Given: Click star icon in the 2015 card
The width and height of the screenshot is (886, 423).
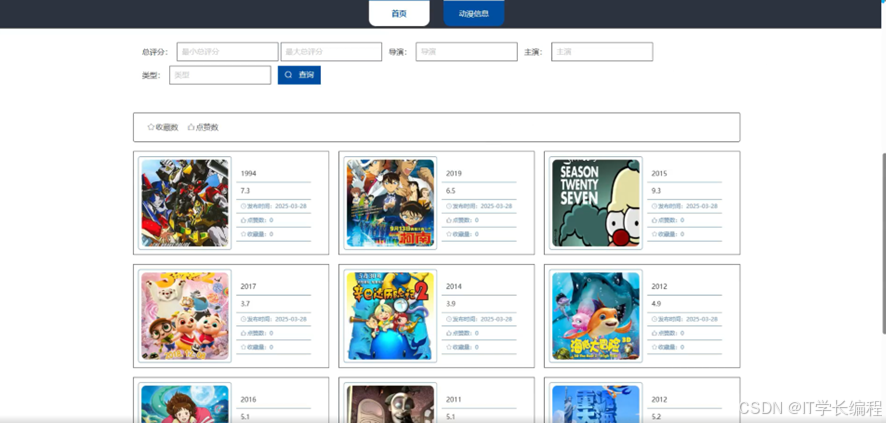Looking at the screenshot, I should coord(654,234).
